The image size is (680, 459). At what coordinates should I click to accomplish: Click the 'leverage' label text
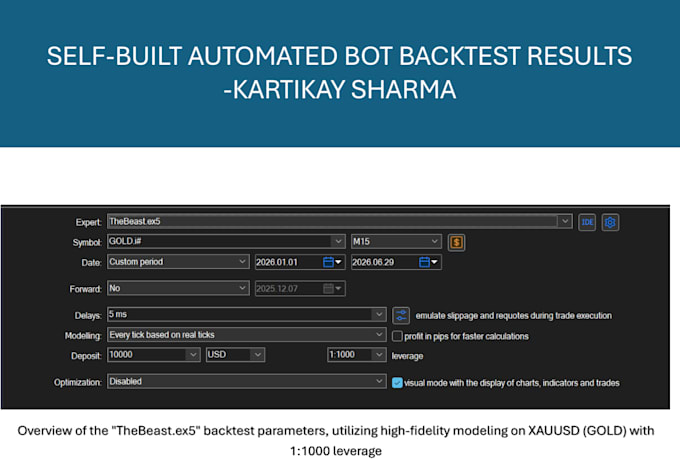407,356
